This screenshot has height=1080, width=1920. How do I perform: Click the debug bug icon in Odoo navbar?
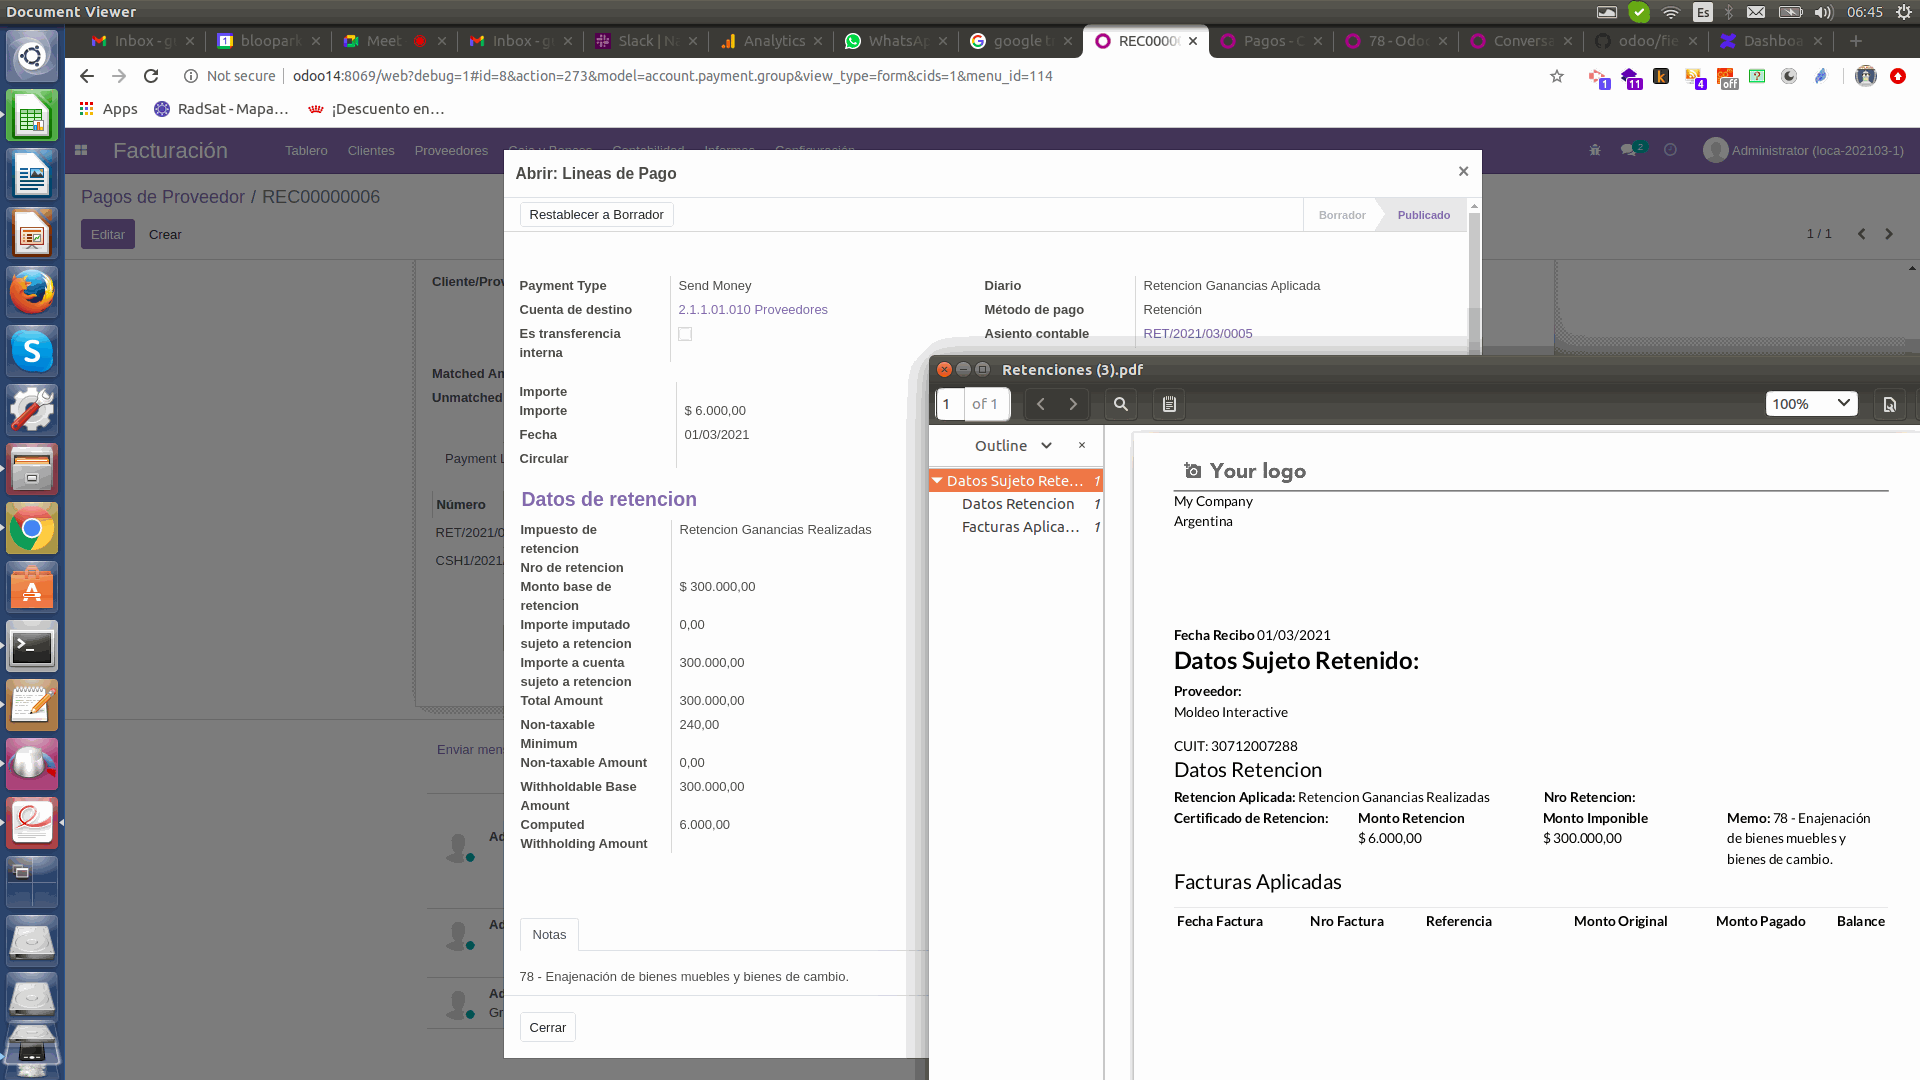1595,150
